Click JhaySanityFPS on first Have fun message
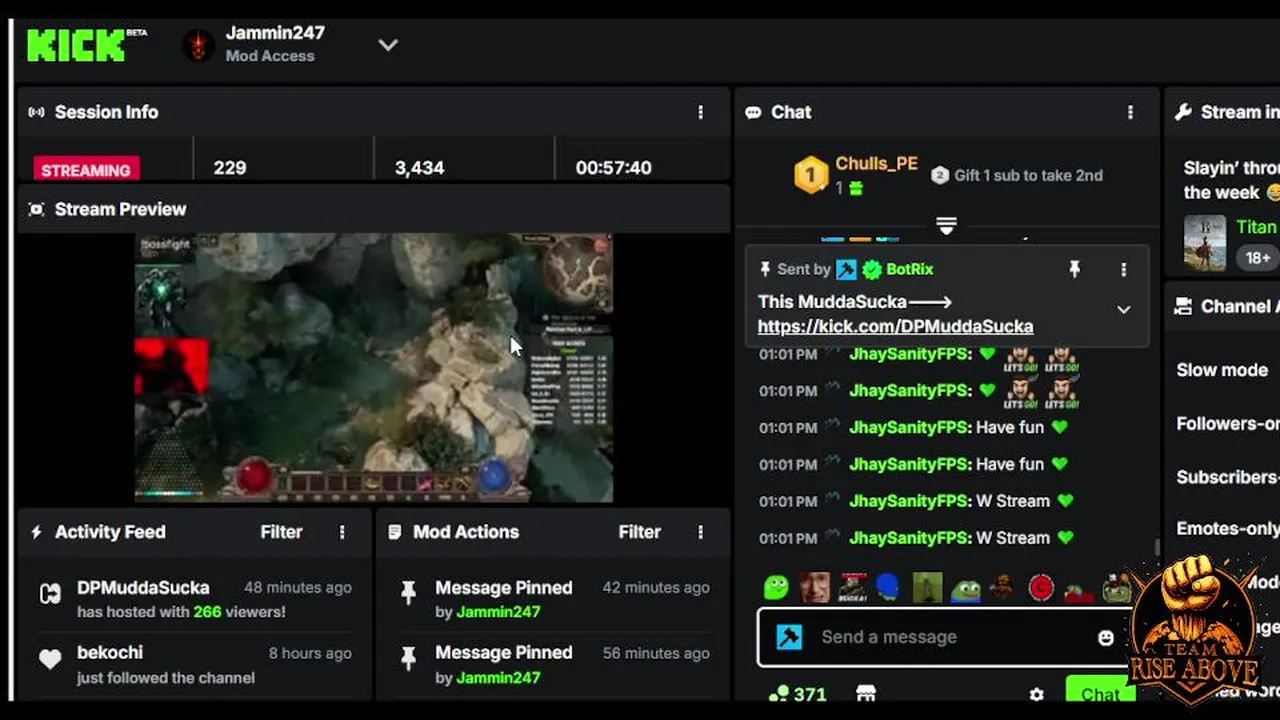 click(x=909, y=427)
